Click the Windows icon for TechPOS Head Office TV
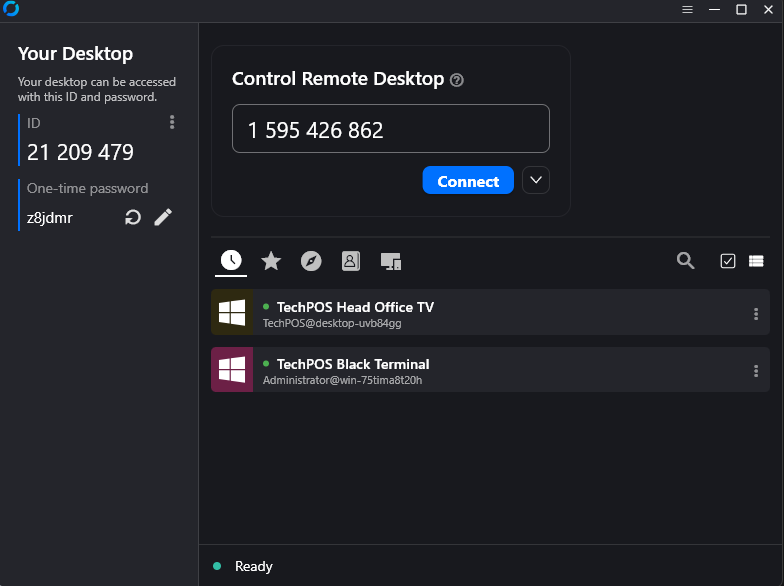784x586 pixels. [232, 312]
